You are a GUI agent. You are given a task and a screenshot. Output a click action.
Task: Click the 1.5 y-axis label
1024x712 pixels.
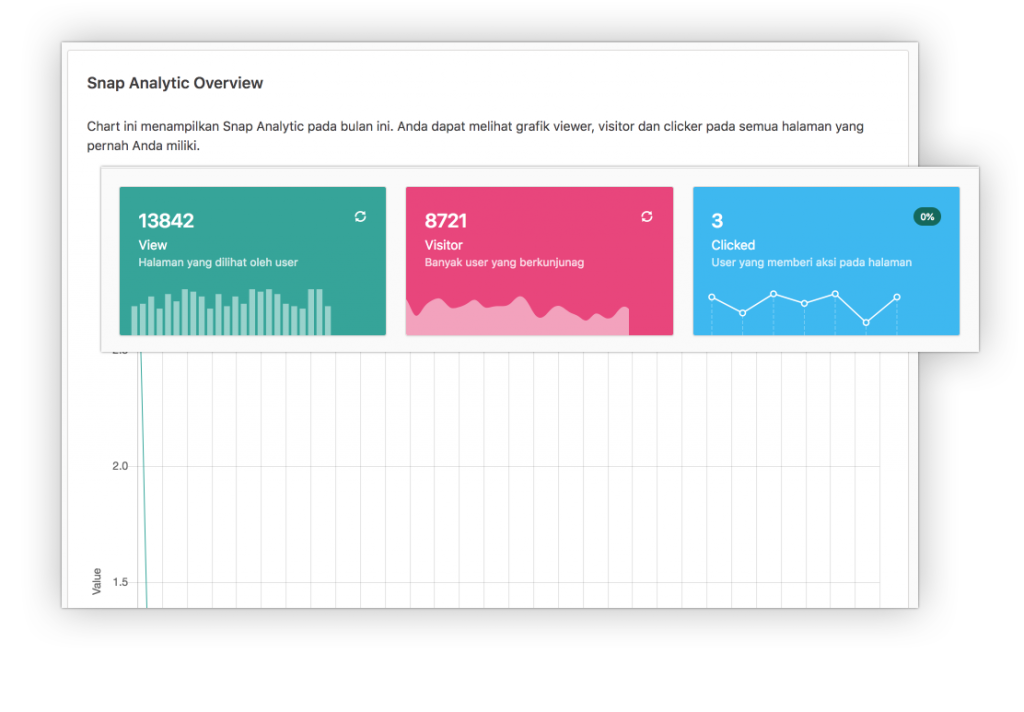coord(121,582)
